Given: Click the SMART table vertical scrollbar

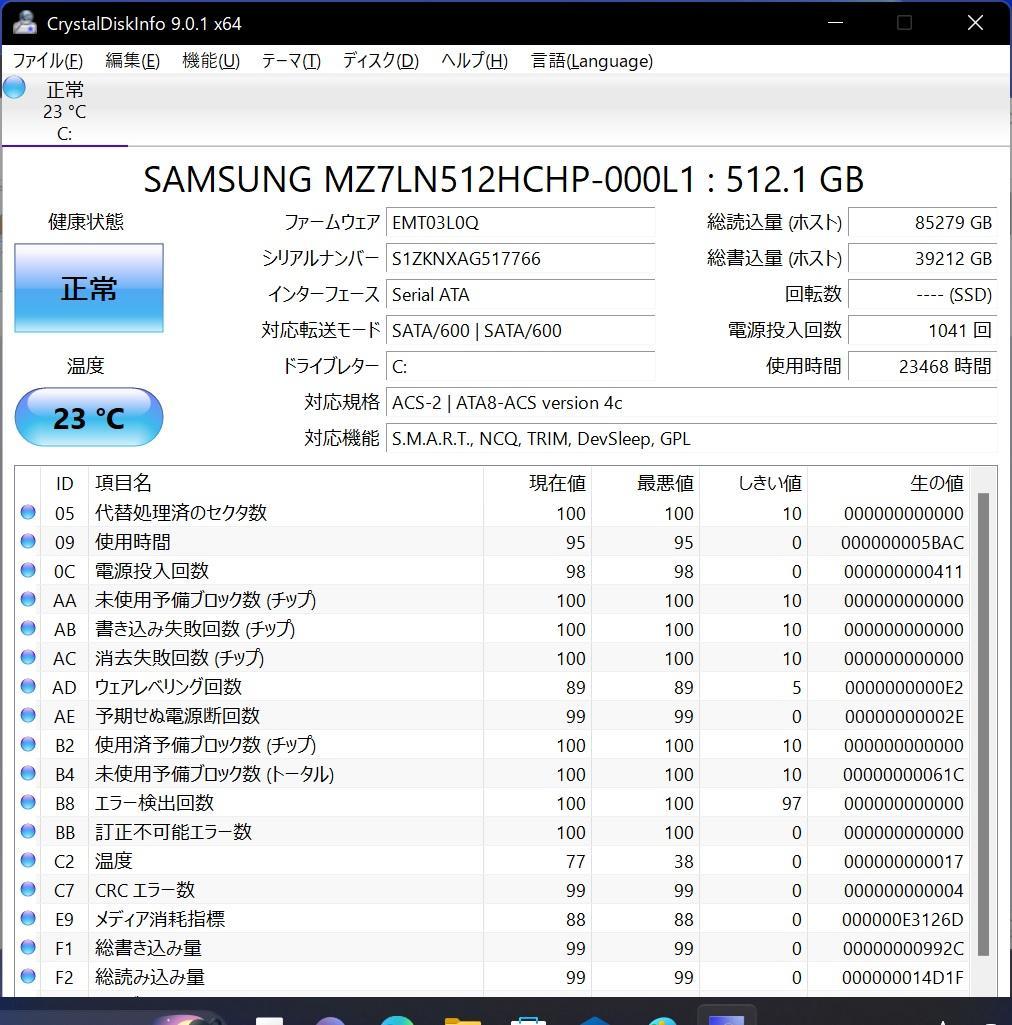Looking at the screenshot, I should 983,724.
